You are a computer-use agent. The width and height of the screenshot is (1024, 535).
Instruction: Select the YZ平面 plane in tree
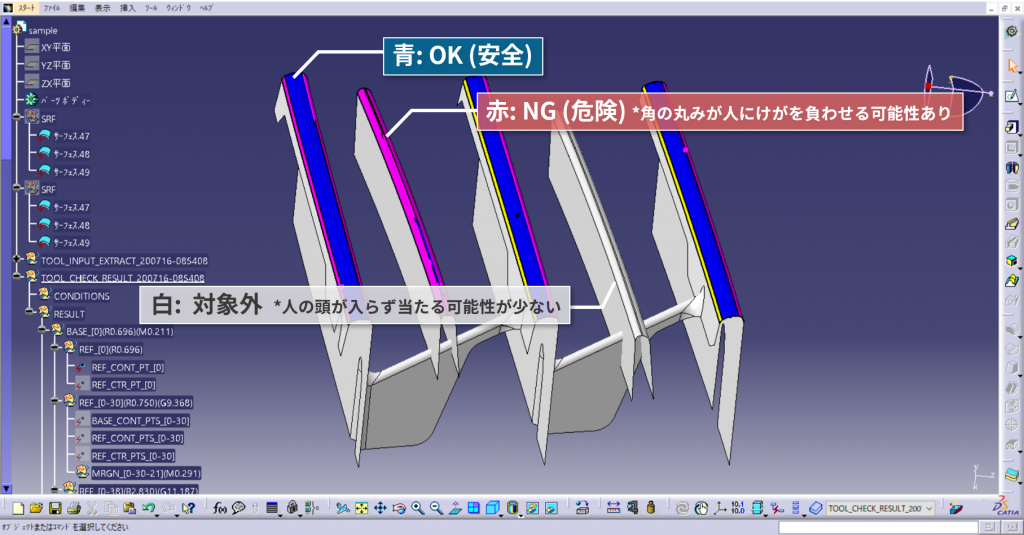coord(56,65)
